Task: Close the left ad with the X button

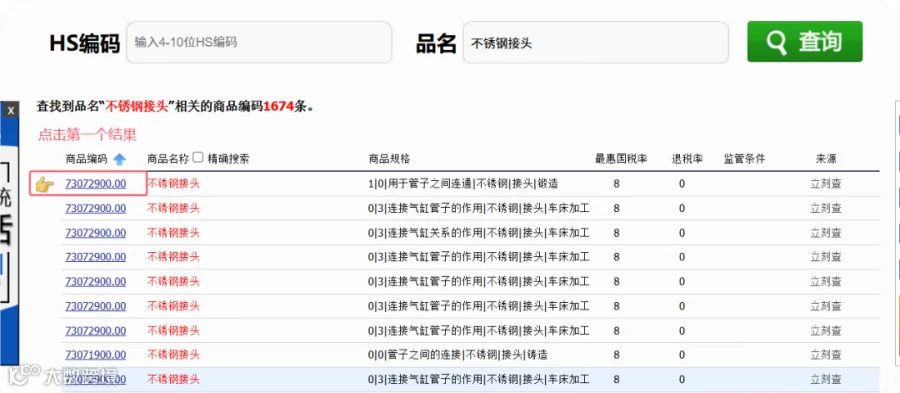Action: coord(10,111)
